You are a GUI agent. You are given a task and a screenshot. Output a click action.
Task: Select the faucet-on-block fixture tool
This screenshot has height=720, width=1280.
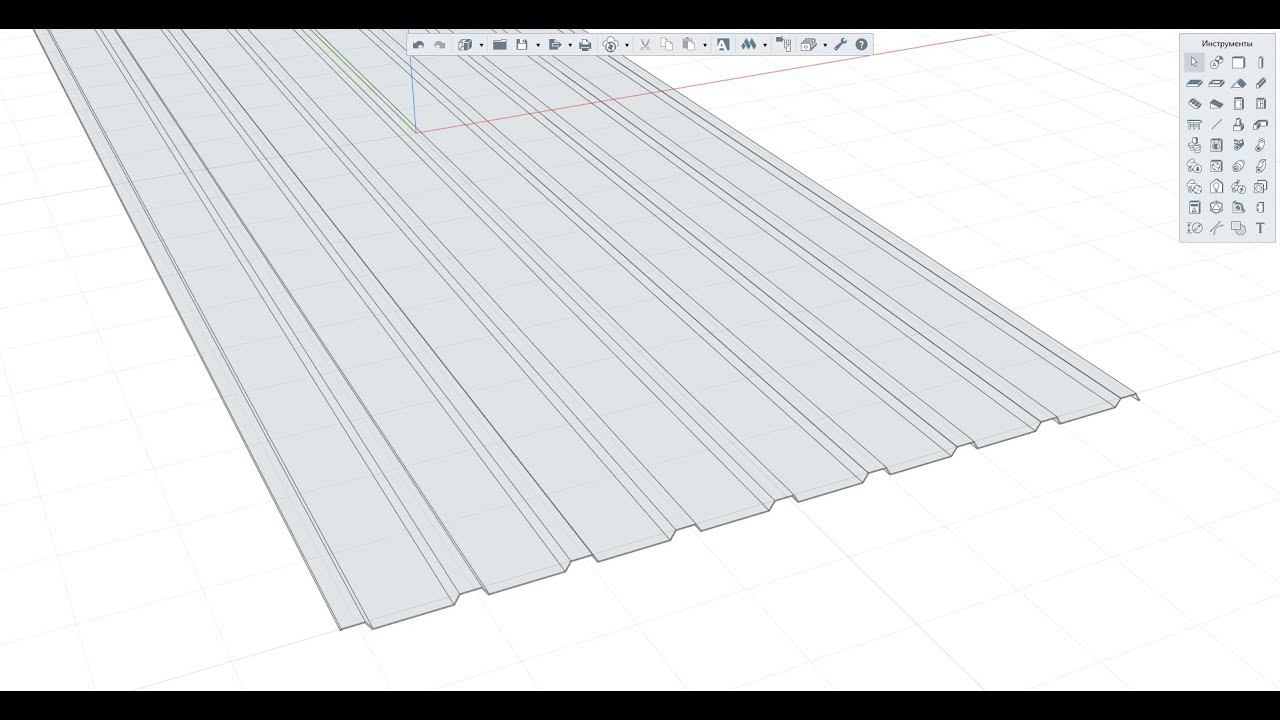point(1238,125)
